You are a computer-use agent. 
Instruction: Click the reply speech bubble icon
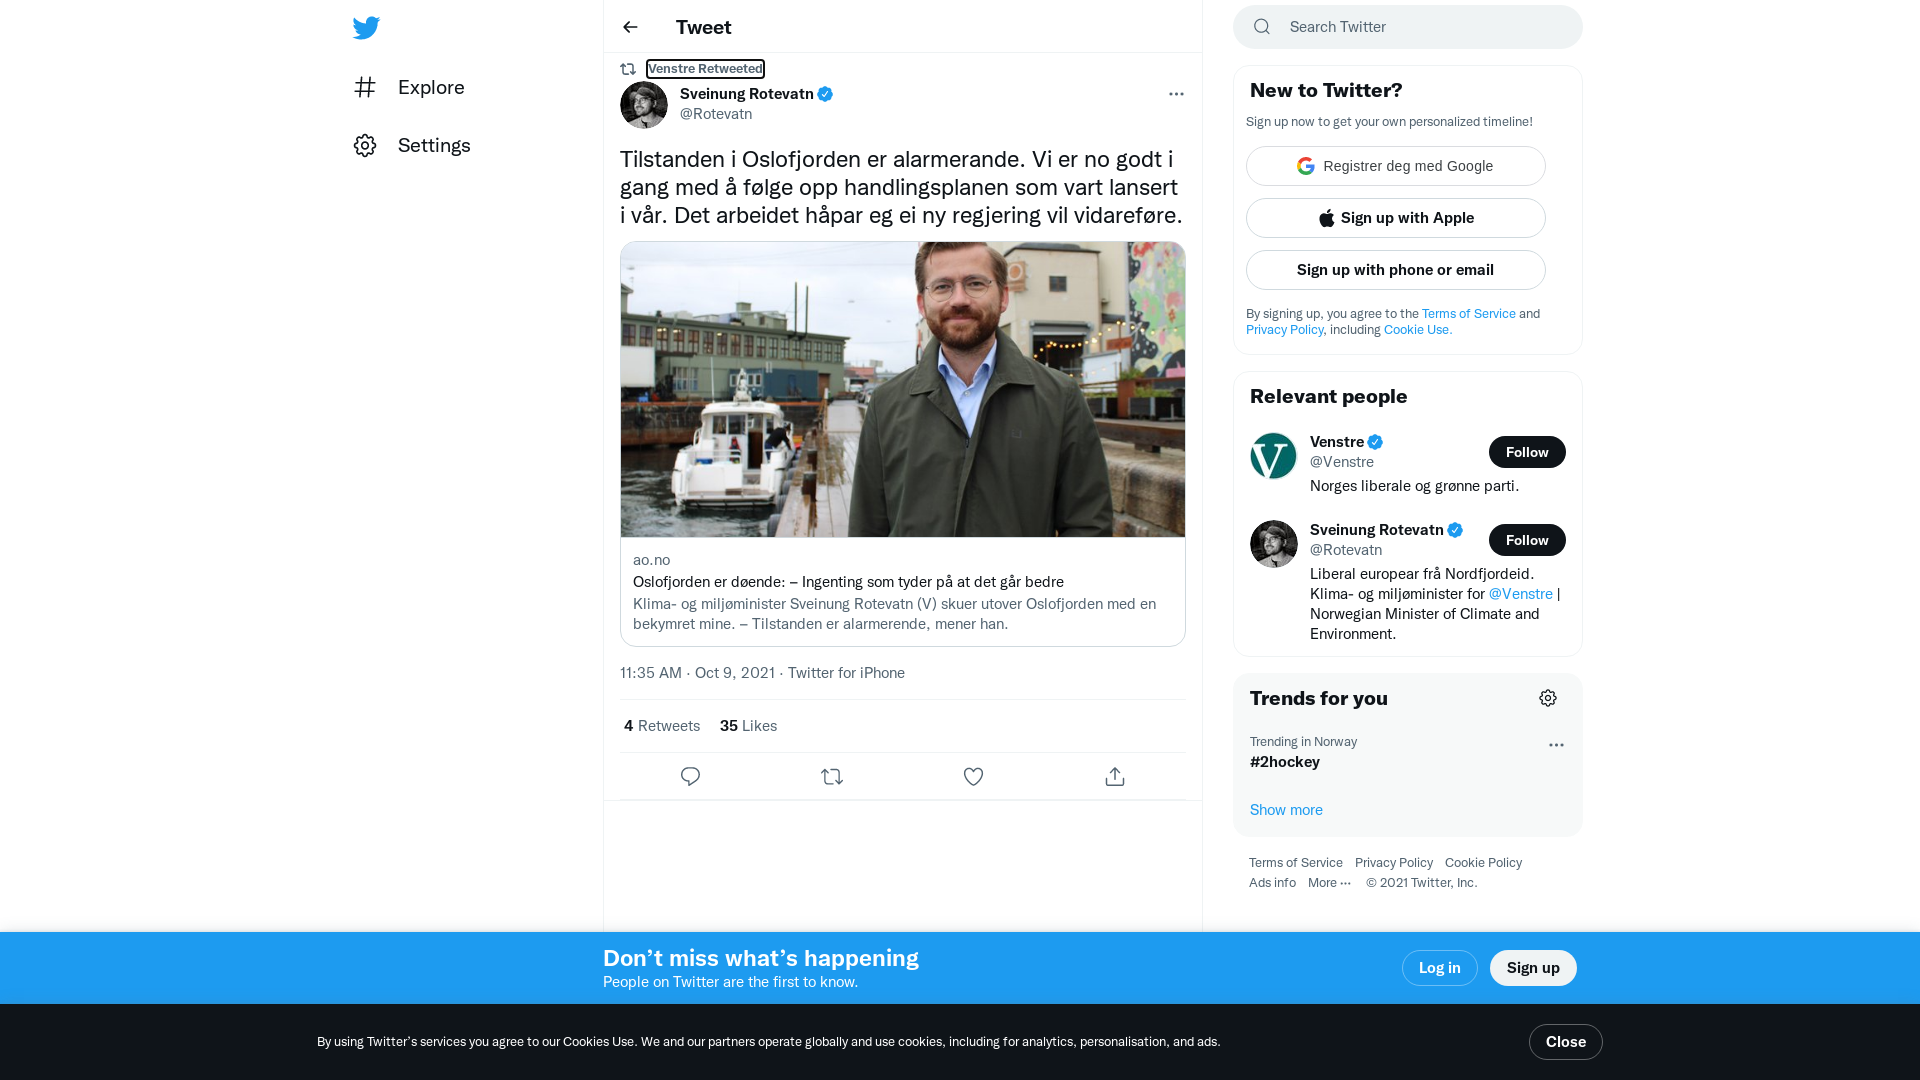tap(690, 777)
